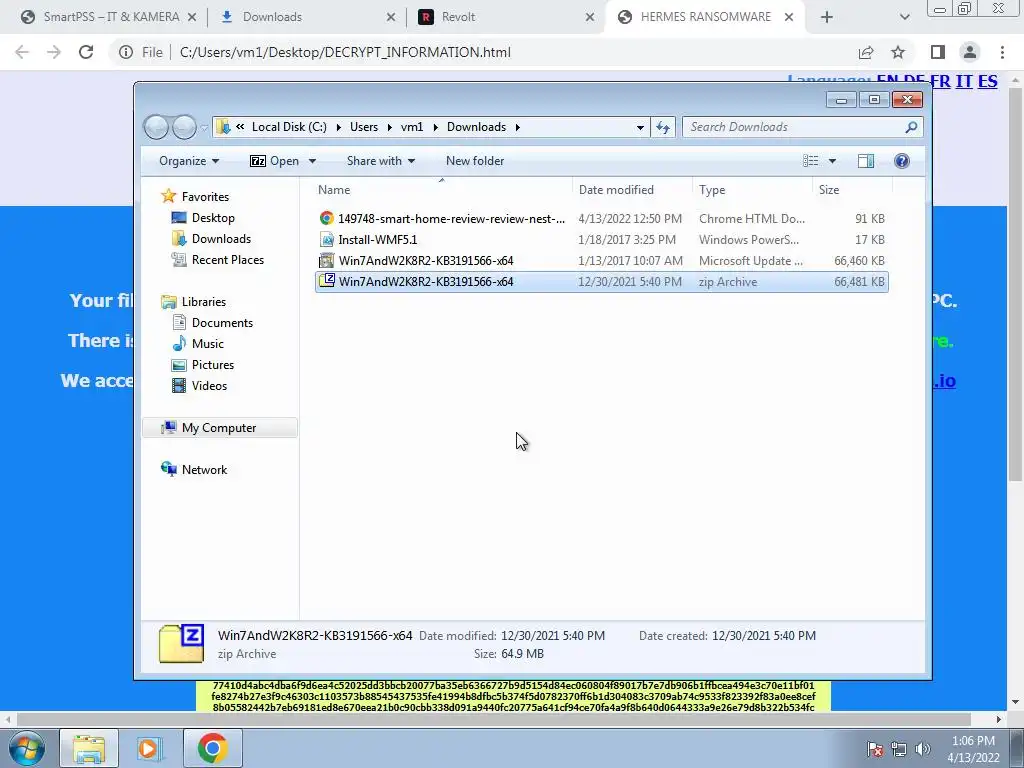The image size is (1024, 768).
Task: Create a New folder
Action: point(475,161)
